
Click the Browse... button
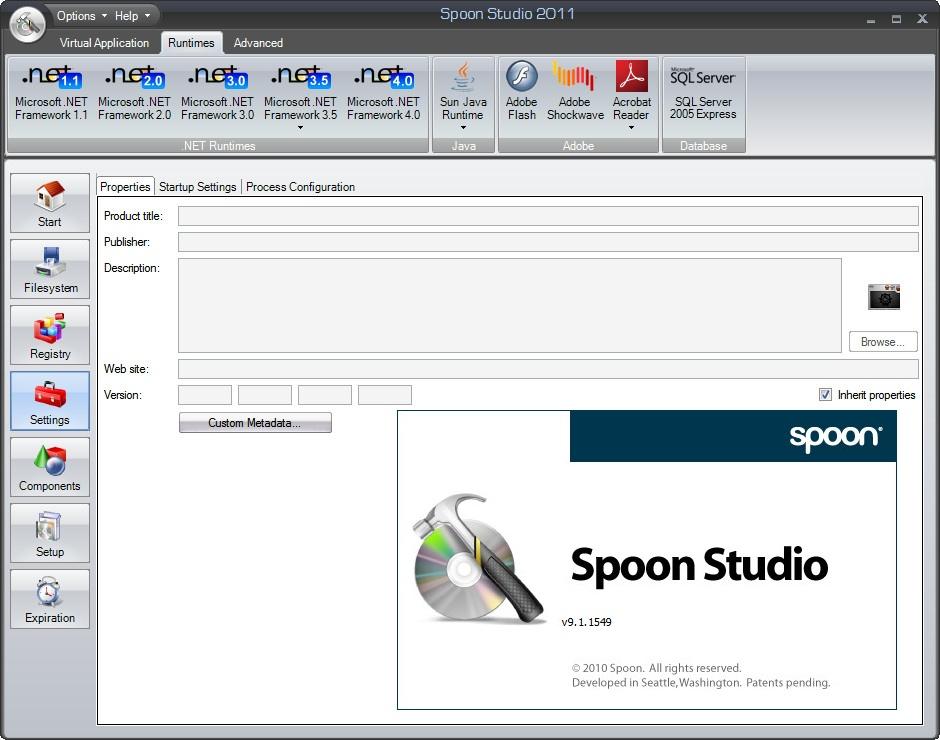point(883,342)
